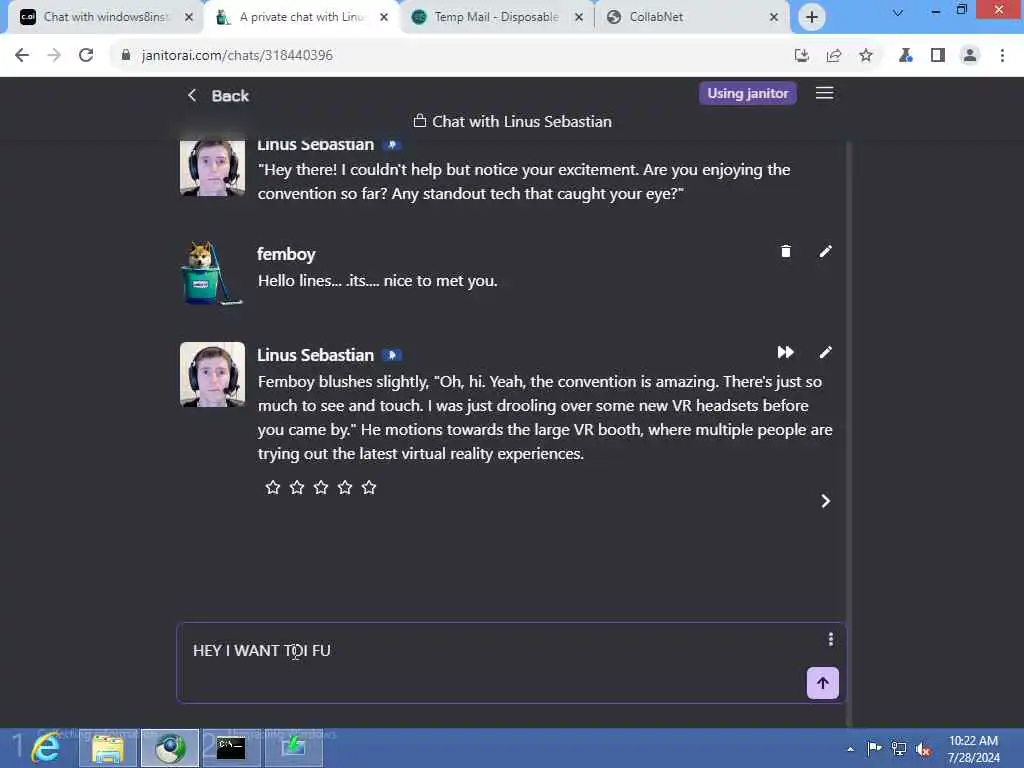Open the tab search dropdown arrow
The image size is (1024, 768).
[898, 12]
